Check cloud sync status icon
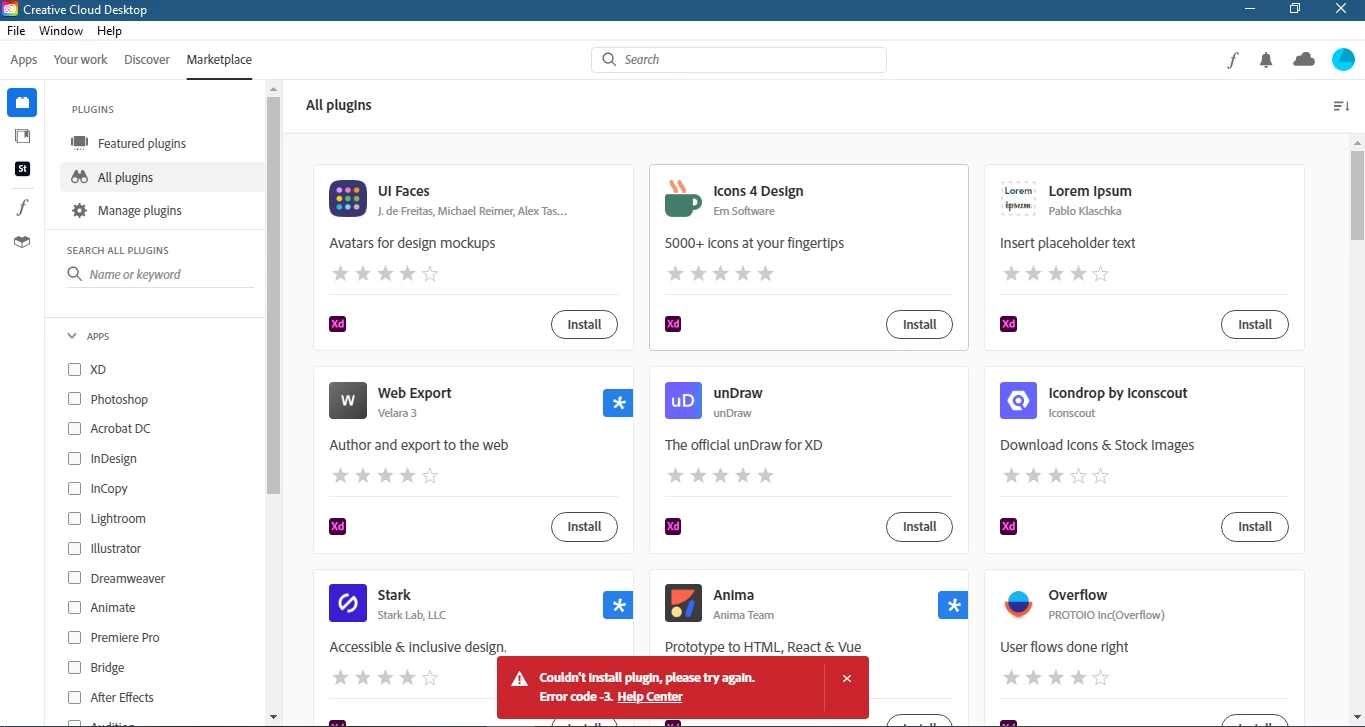Screen dimensions: 1365x727 click(1304, 60)
